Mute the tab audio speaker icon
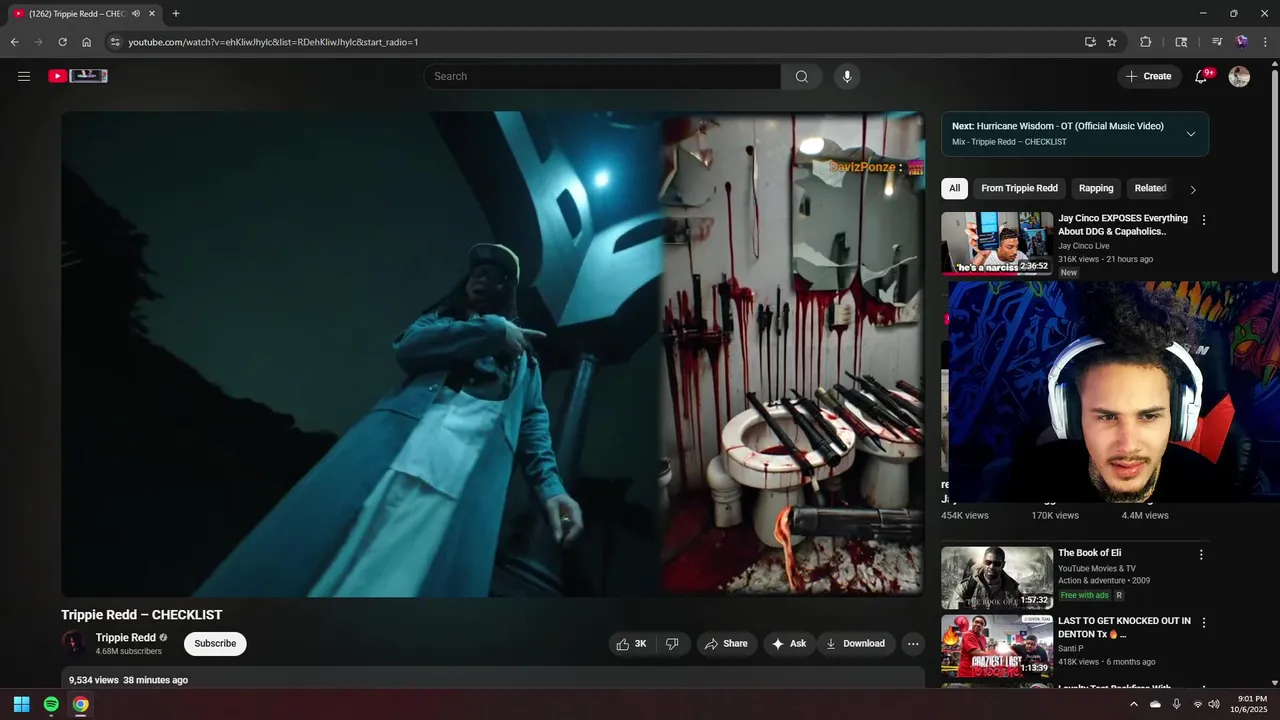The height and width of the screenshot is (720, 1280). 136,14
